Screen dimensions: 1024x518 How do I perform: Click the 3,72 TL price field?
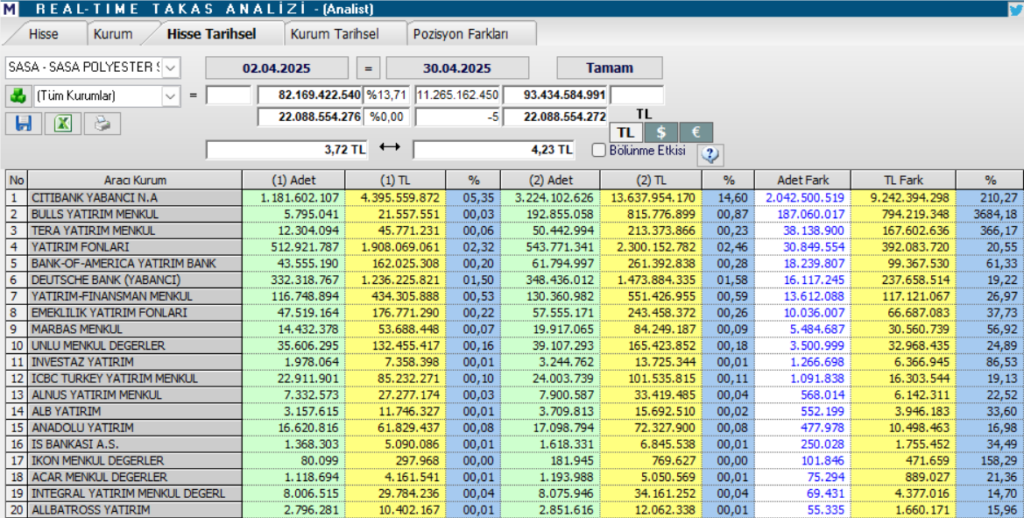[287, 150]
